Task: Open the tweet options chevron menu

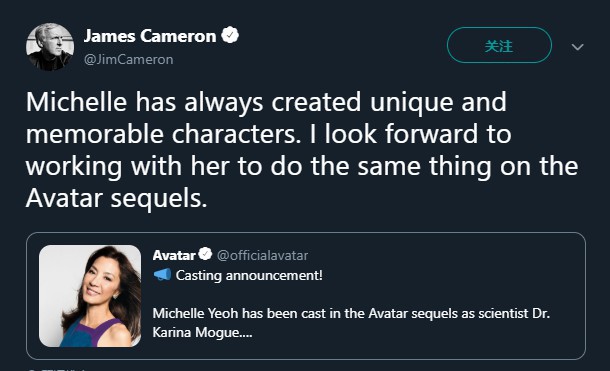Action: click(x=578, y=47)
